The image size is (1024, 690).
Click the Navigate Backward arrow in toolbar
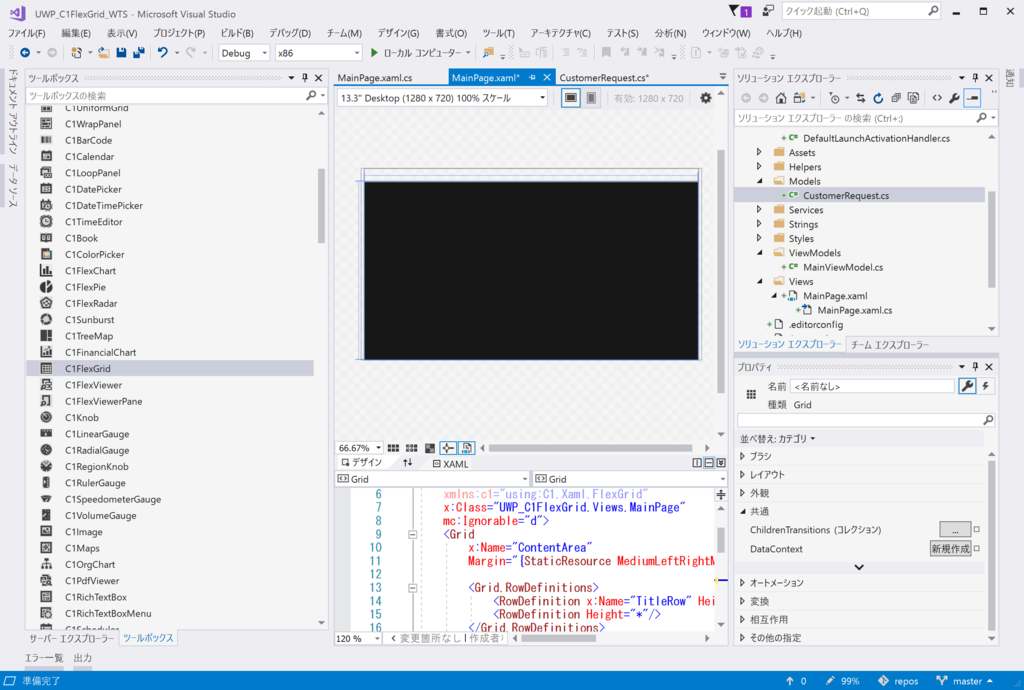[x=25, y=53]
